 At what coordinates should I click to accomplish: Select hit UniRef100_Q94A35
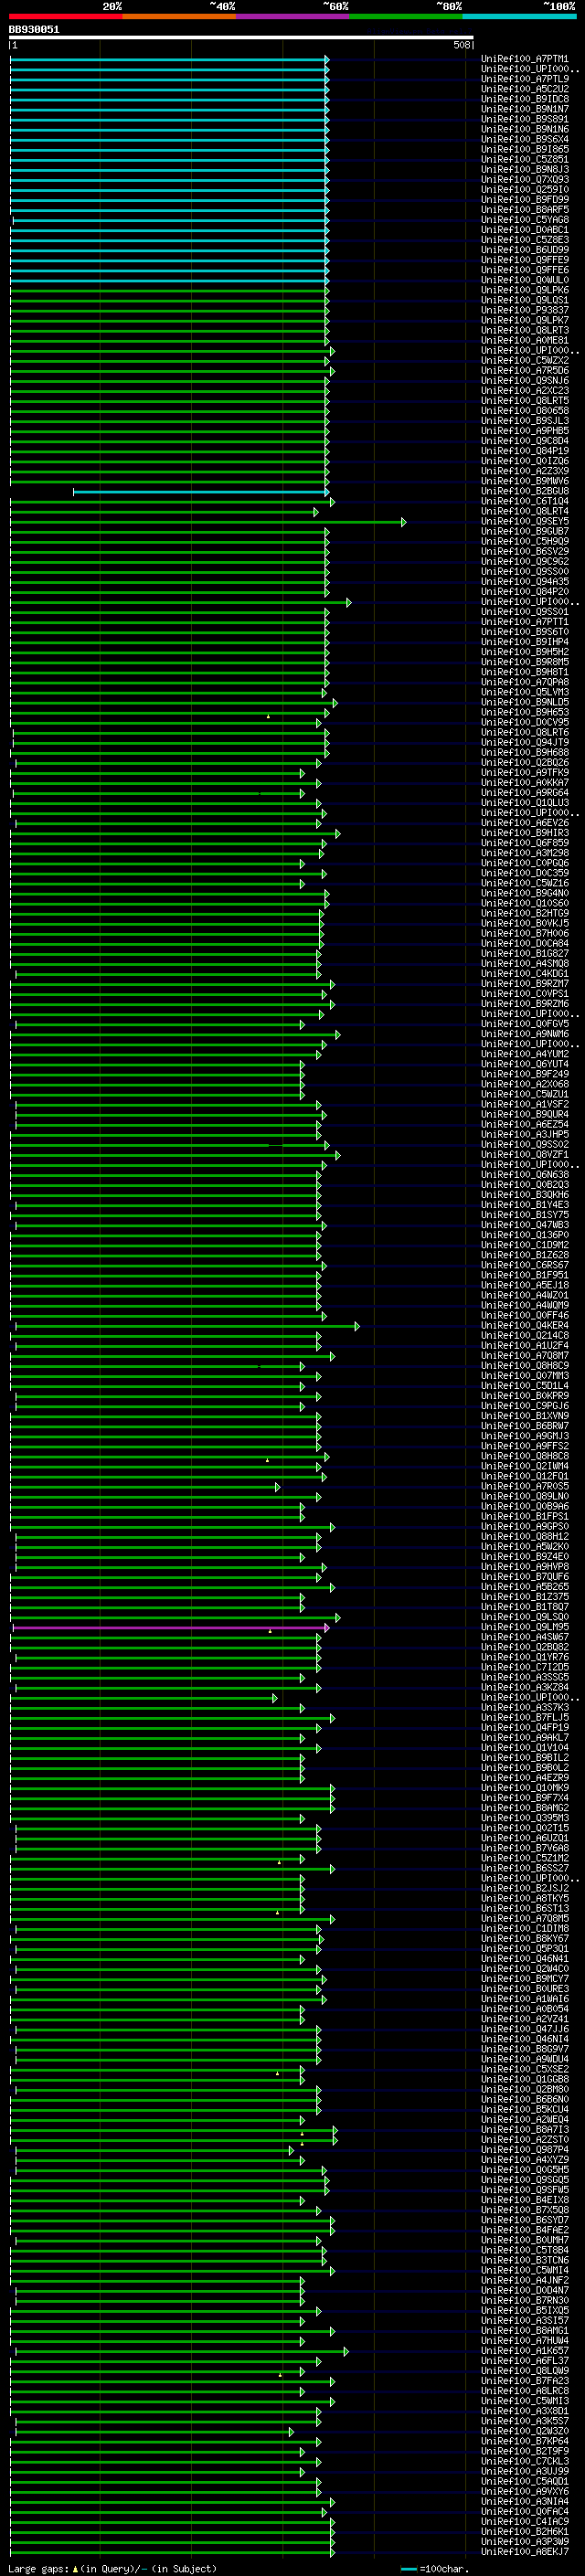click(525, 581)
